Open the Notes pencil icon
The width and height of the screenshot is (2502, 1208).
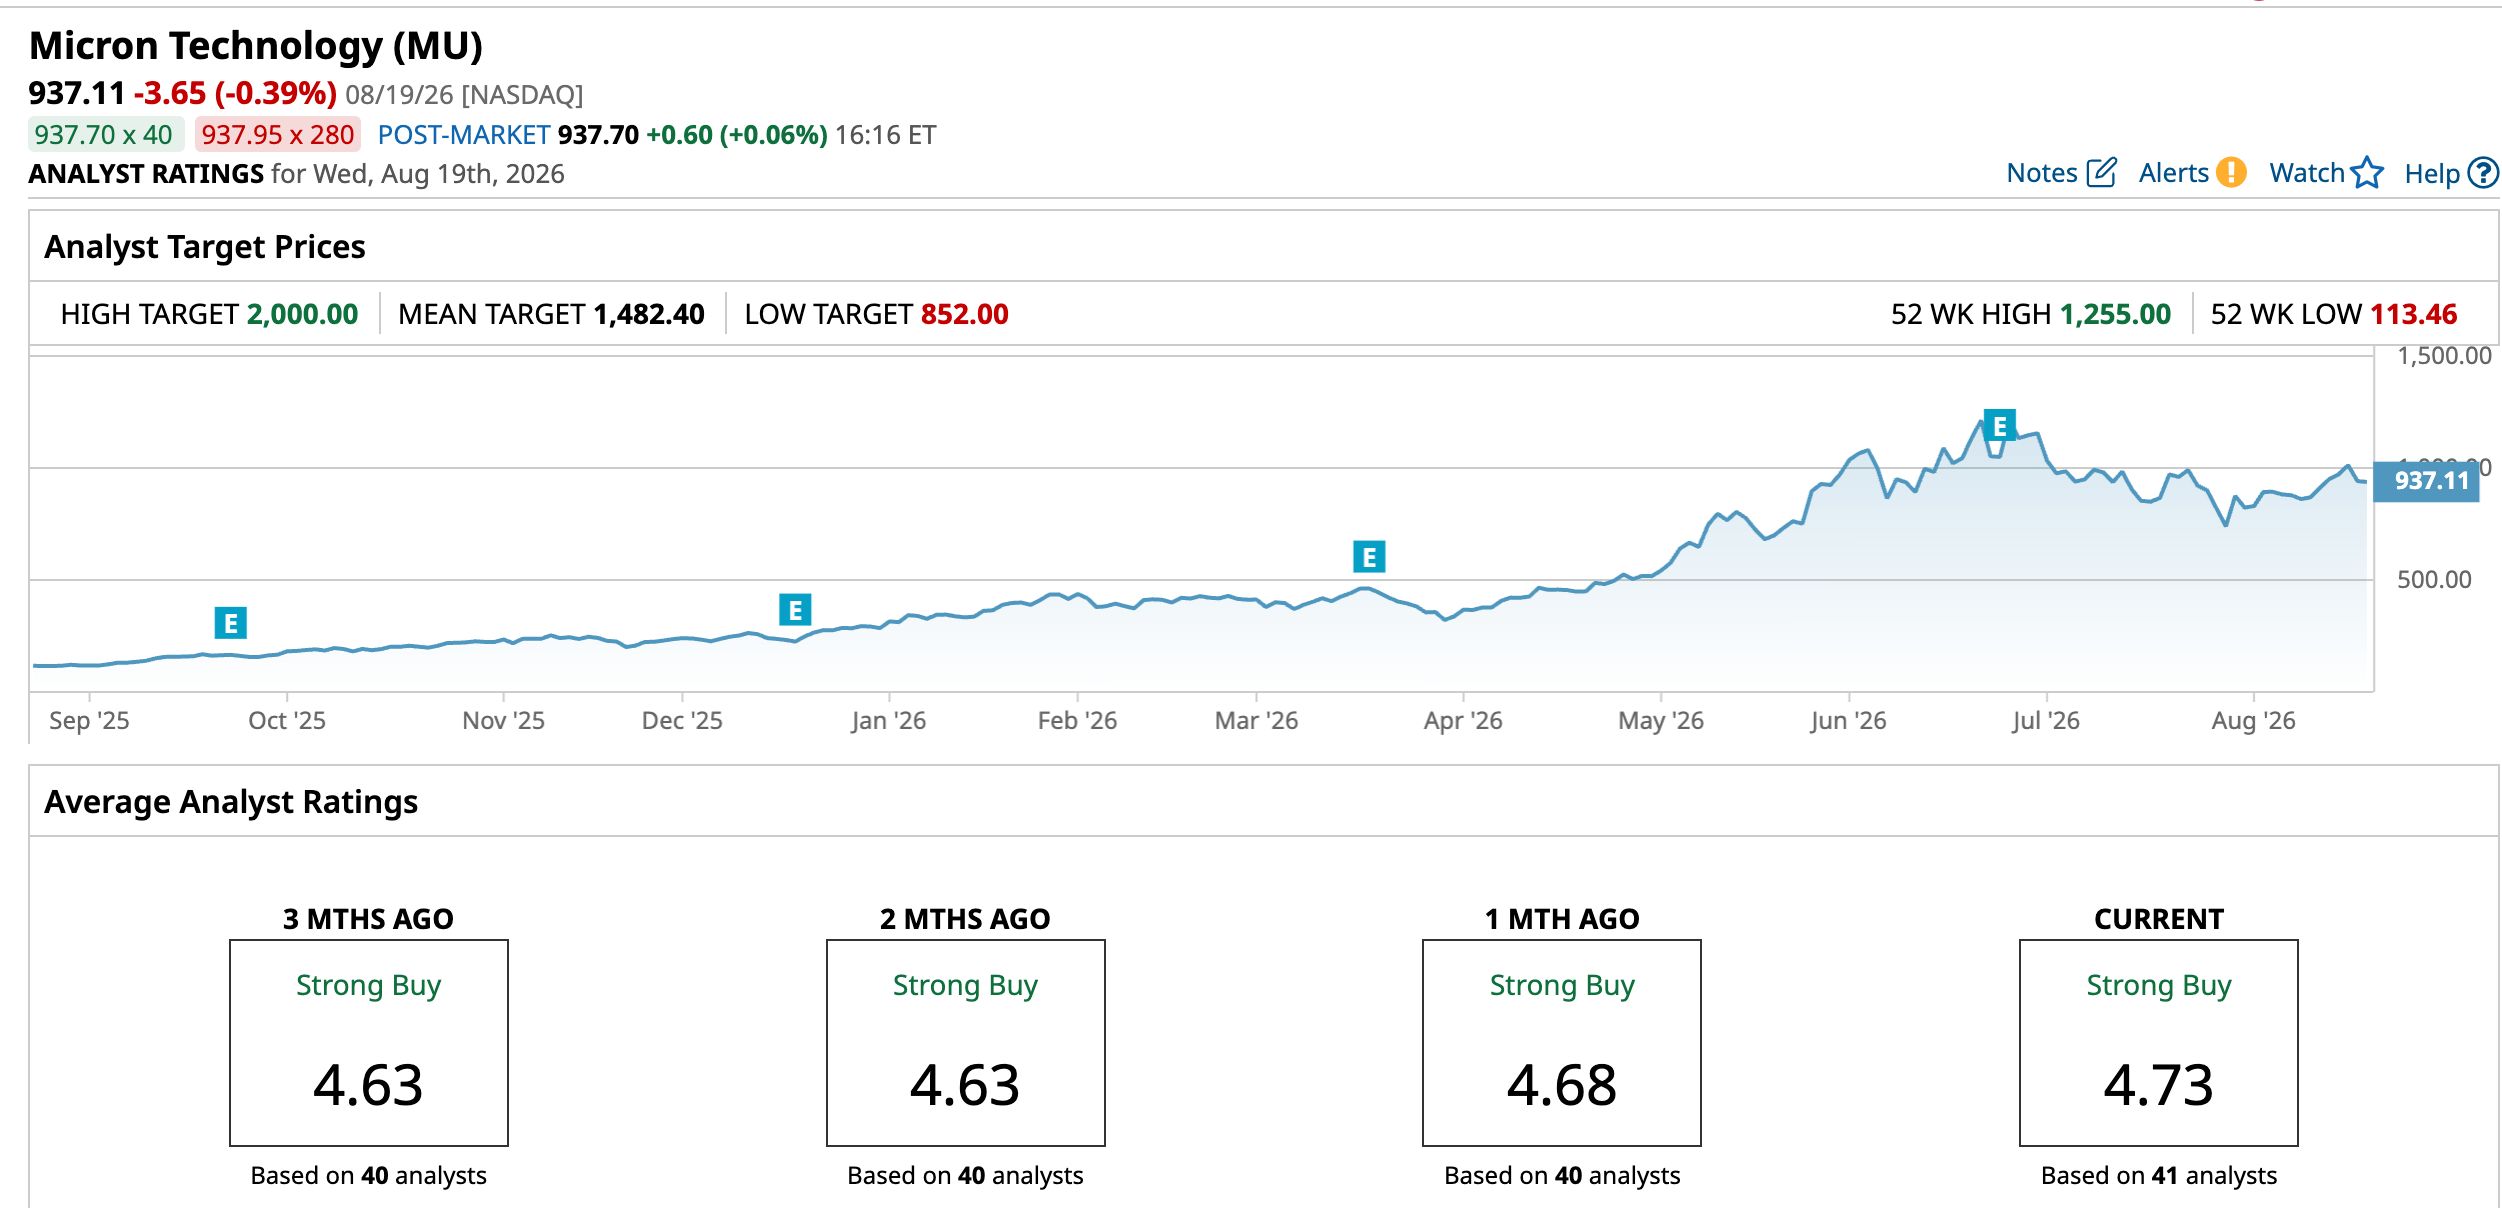click(2101, 173)
